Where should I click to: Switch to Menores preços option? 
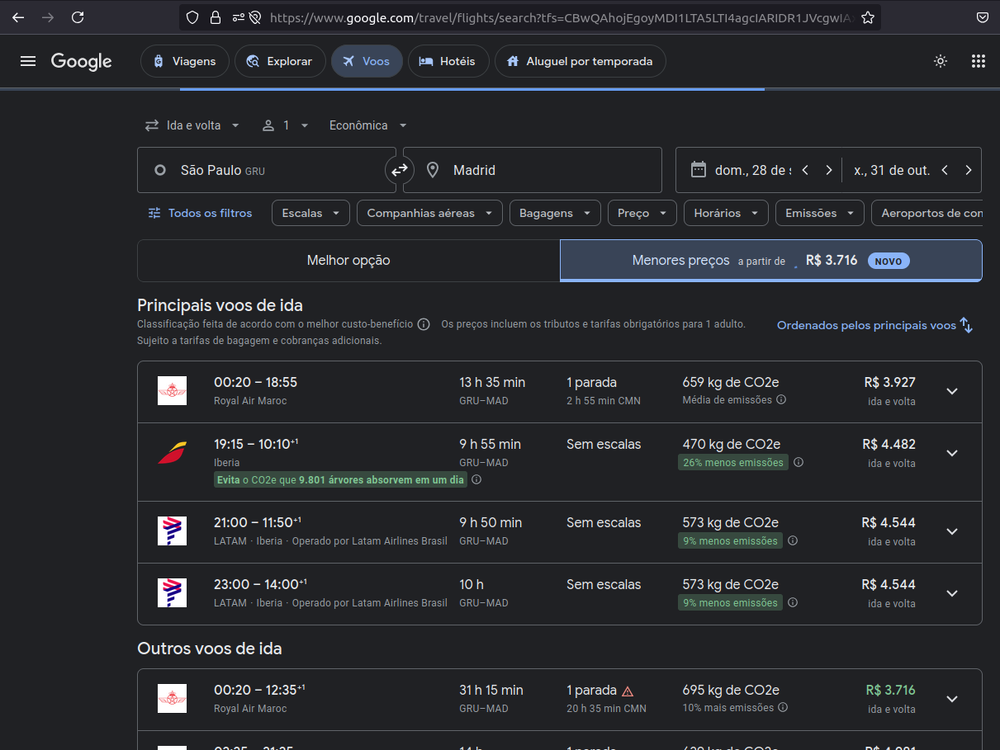click(770, 260)
